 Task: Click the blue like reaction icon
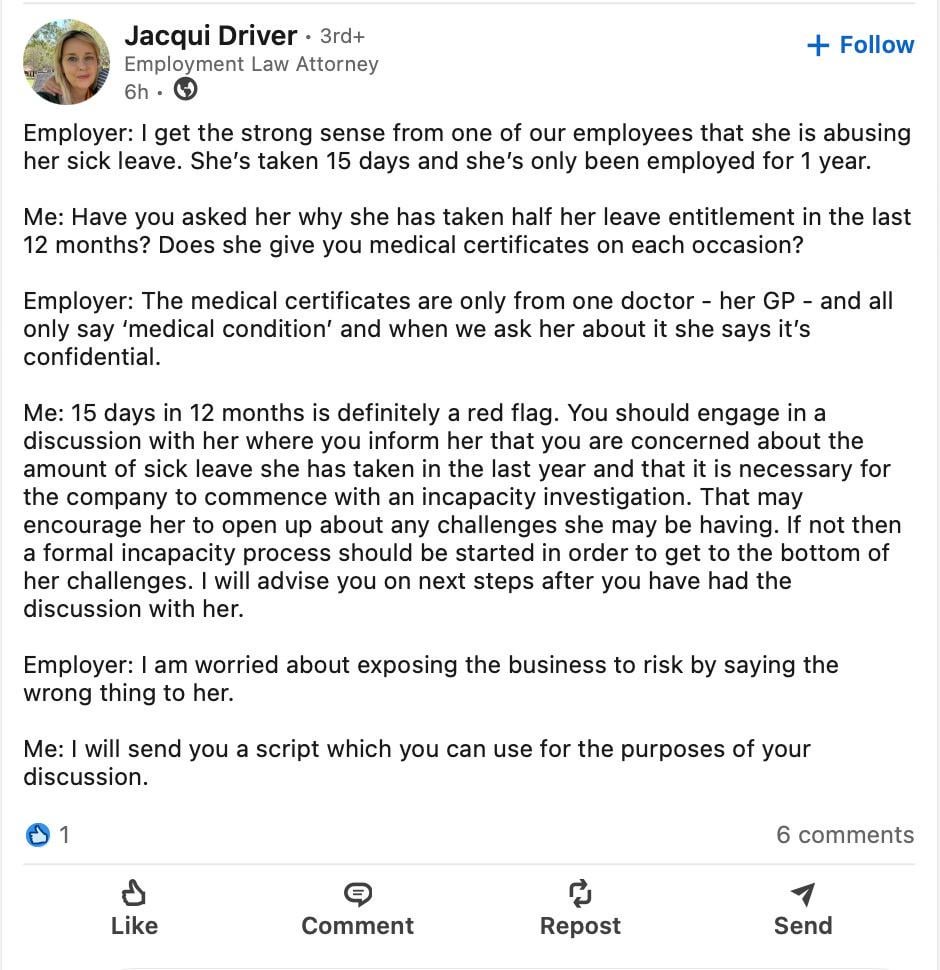click(37, 834)
